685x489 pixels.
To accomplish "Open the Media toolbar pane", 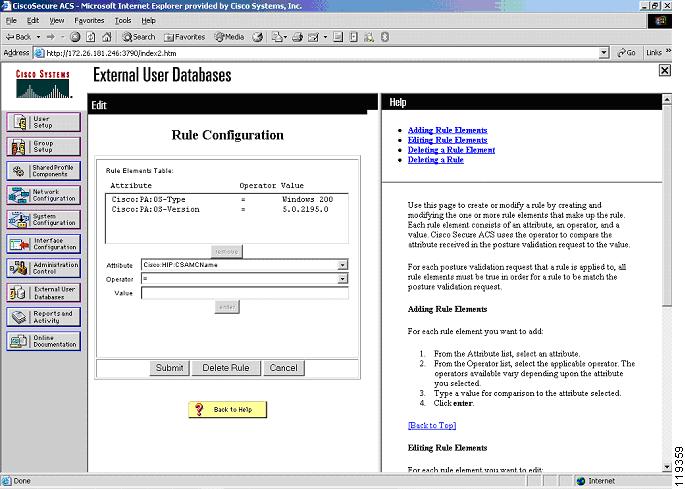I will pos(229,37).
